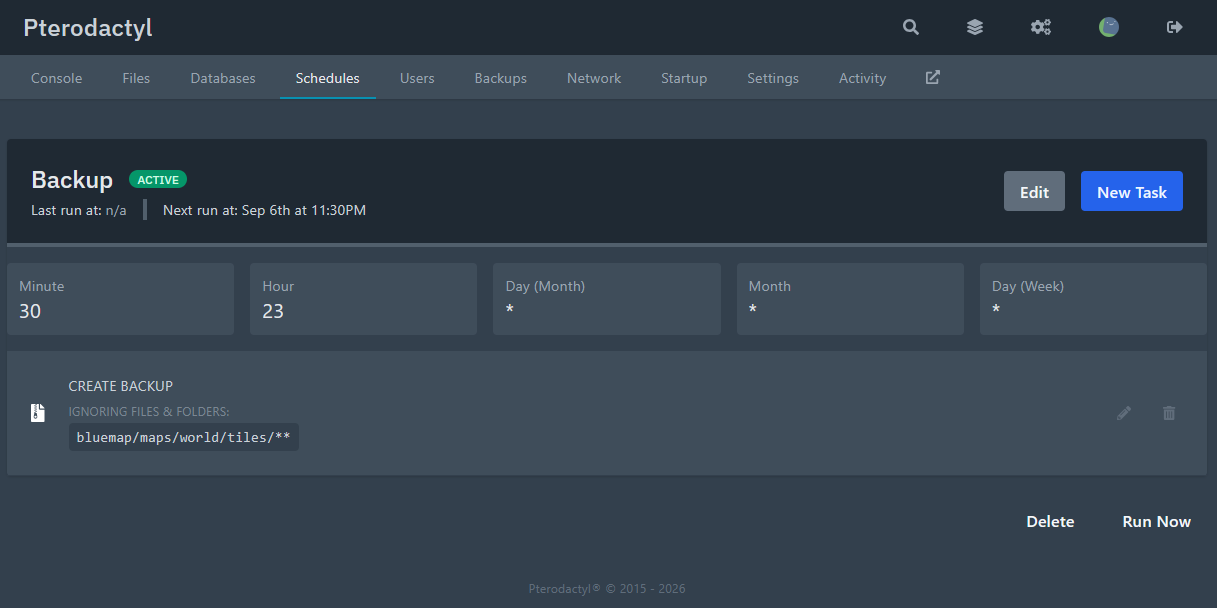Image resolution: width=1217 pixels, height=608 pixels.
Task: Go to the Users tab
Action: (x=417, y=78)
